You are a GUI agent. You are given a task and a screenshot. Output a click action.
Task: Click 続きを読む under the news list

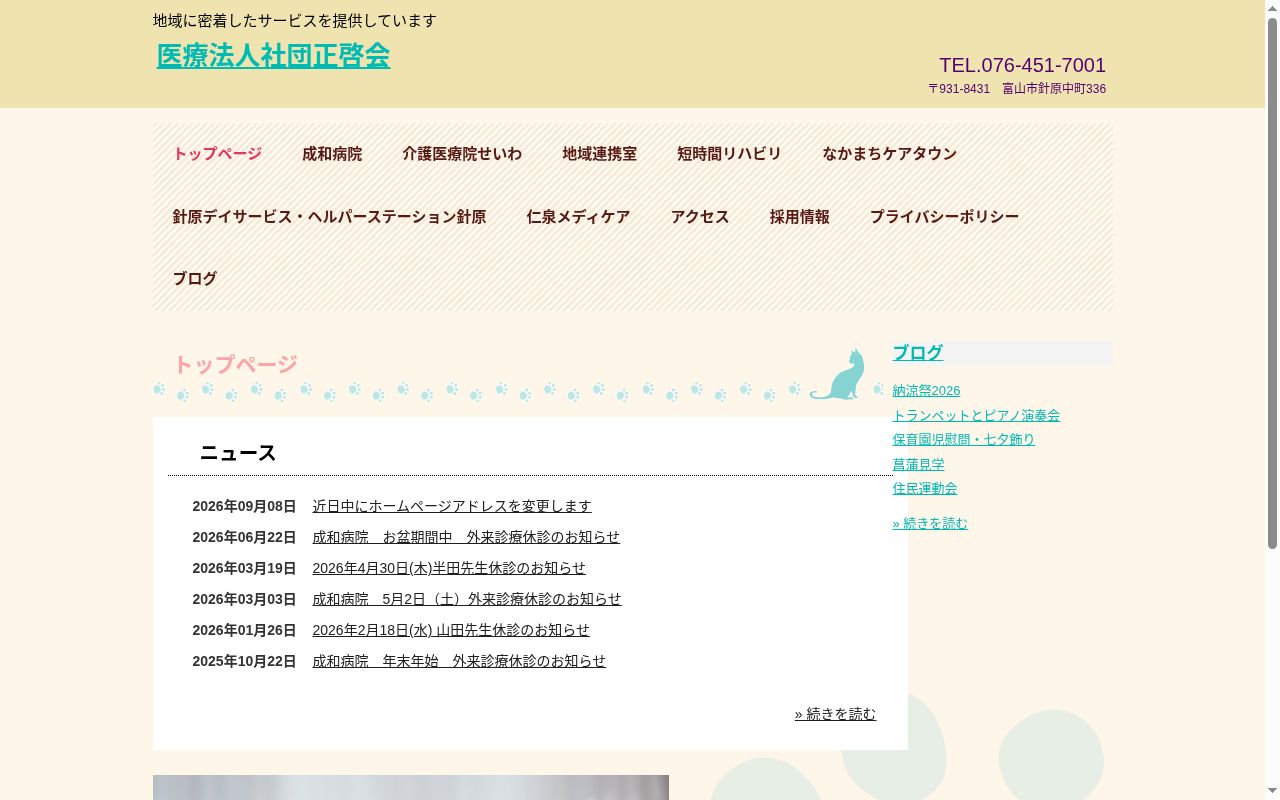(835, 714)
